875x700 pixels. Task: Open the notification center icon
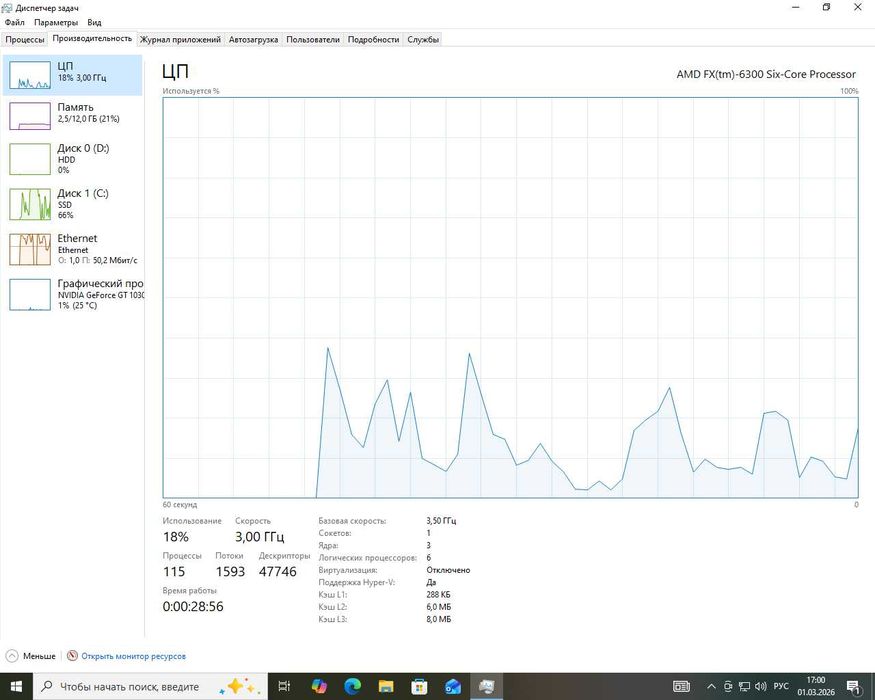pyautogui.click(x=854, y=687)
